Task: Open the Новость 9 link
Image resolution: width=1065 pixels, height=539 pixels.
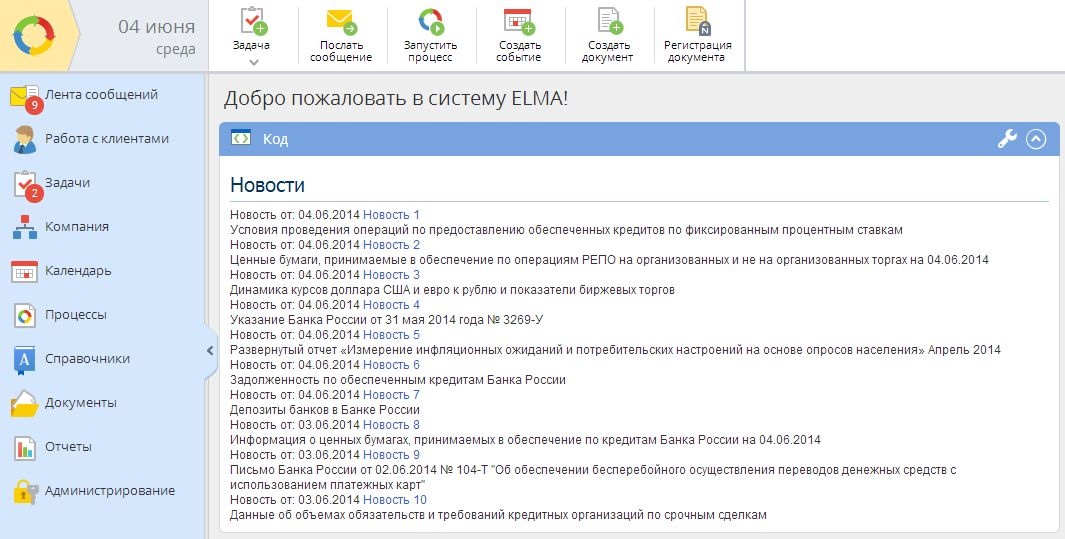Action: [x=391, y=454]
